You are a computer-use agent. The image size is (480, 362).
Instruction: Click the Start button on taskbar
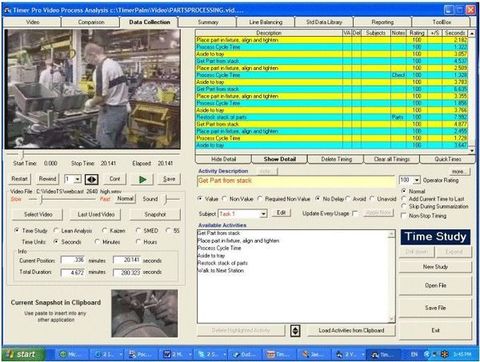point(23,354)
